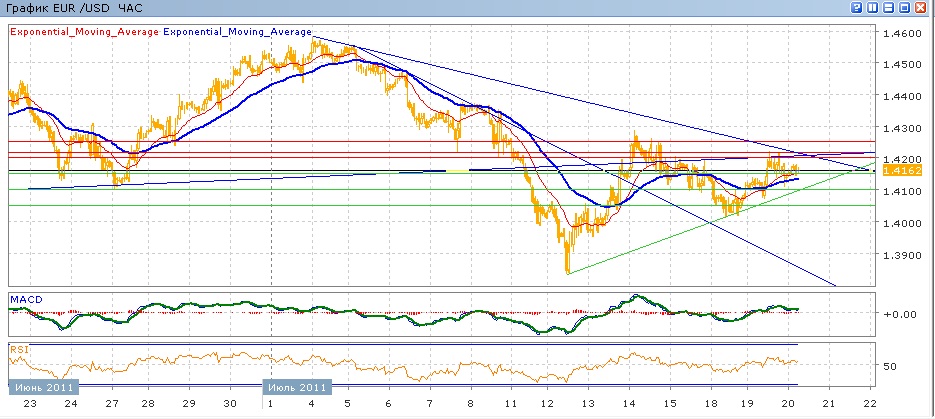Click date 23 on the time axis
Image resolution: width=935 pixels, height=419 pixels.
[30, 404]
